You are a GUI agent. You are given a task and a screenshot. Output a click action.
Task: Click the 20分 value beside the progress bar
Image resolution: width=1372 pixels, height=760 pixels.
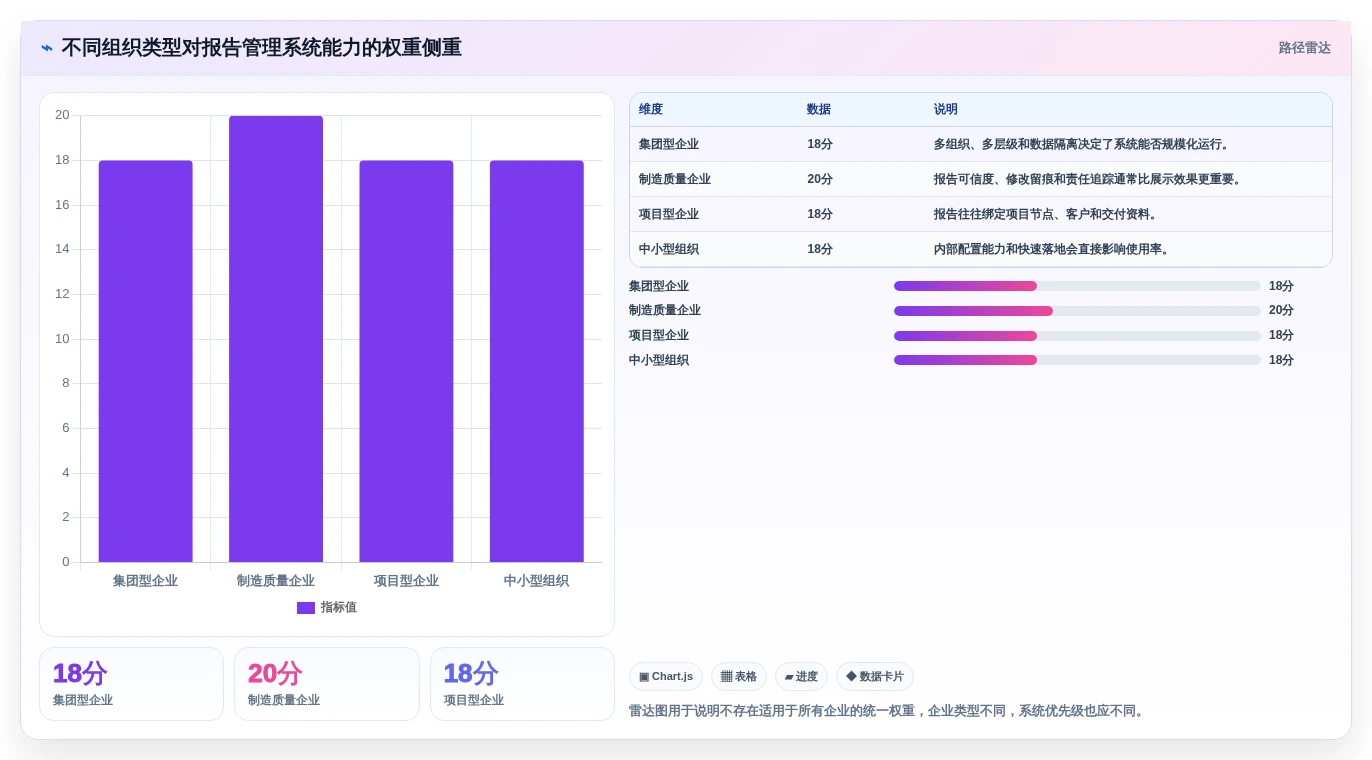(1281, 311)
